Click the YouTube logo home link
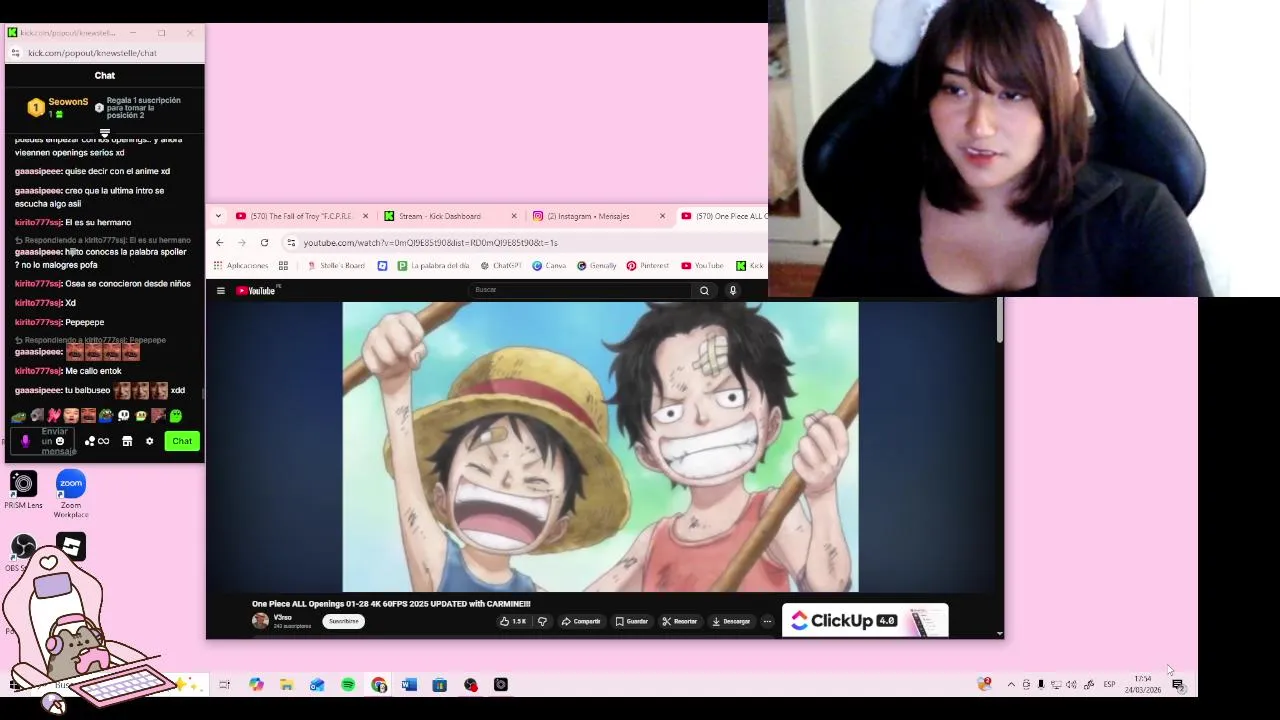Screen dimensions: 1280x720 click(258, 291)
